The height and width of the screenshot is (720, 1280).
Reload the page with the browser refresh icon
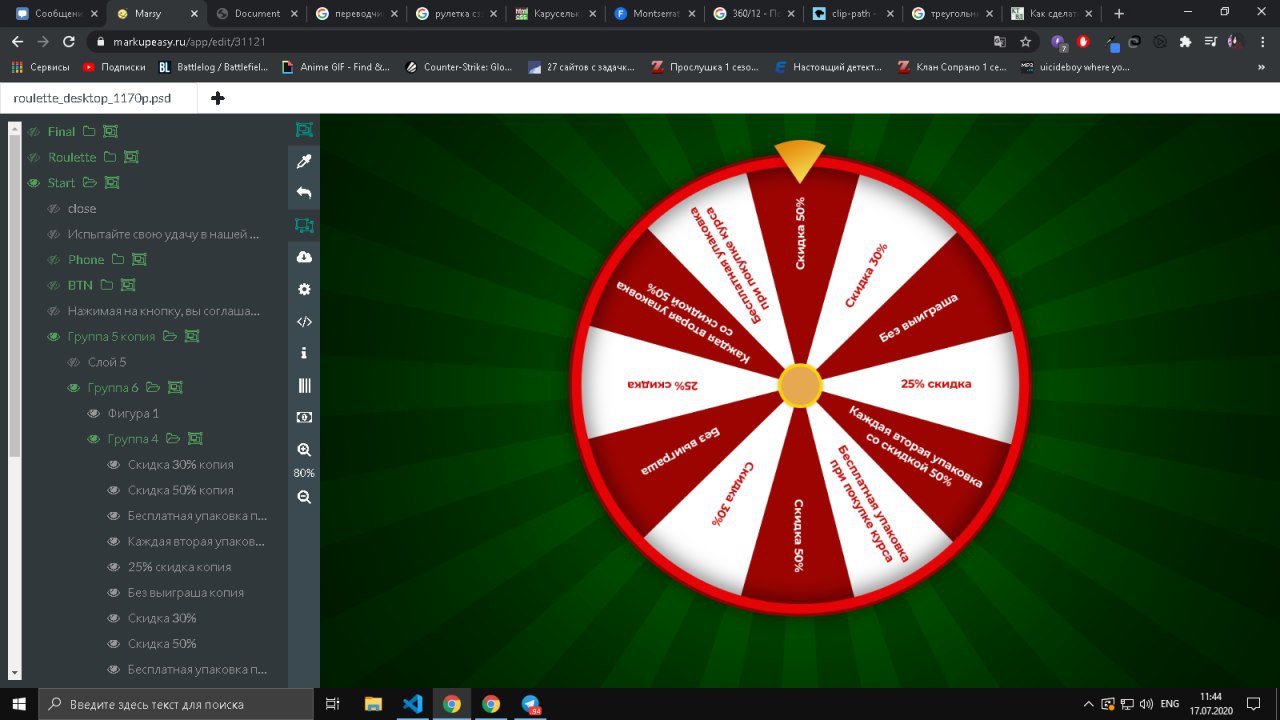click(68, 42)
